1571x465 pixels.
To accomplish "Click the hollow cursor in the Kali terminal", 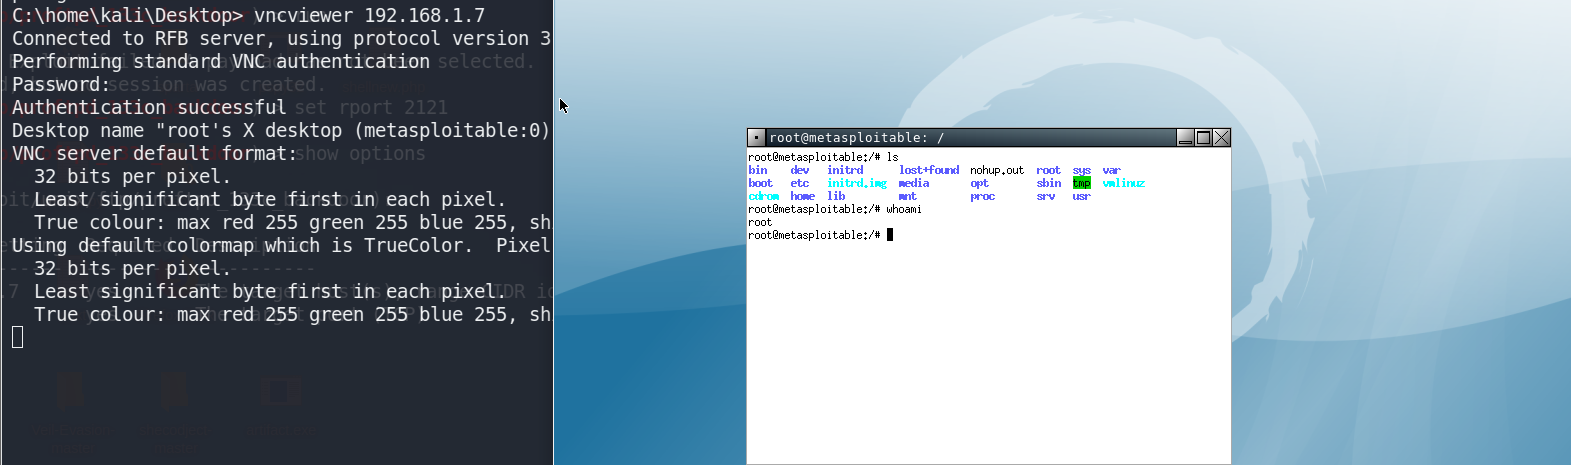I will point(18,338).
